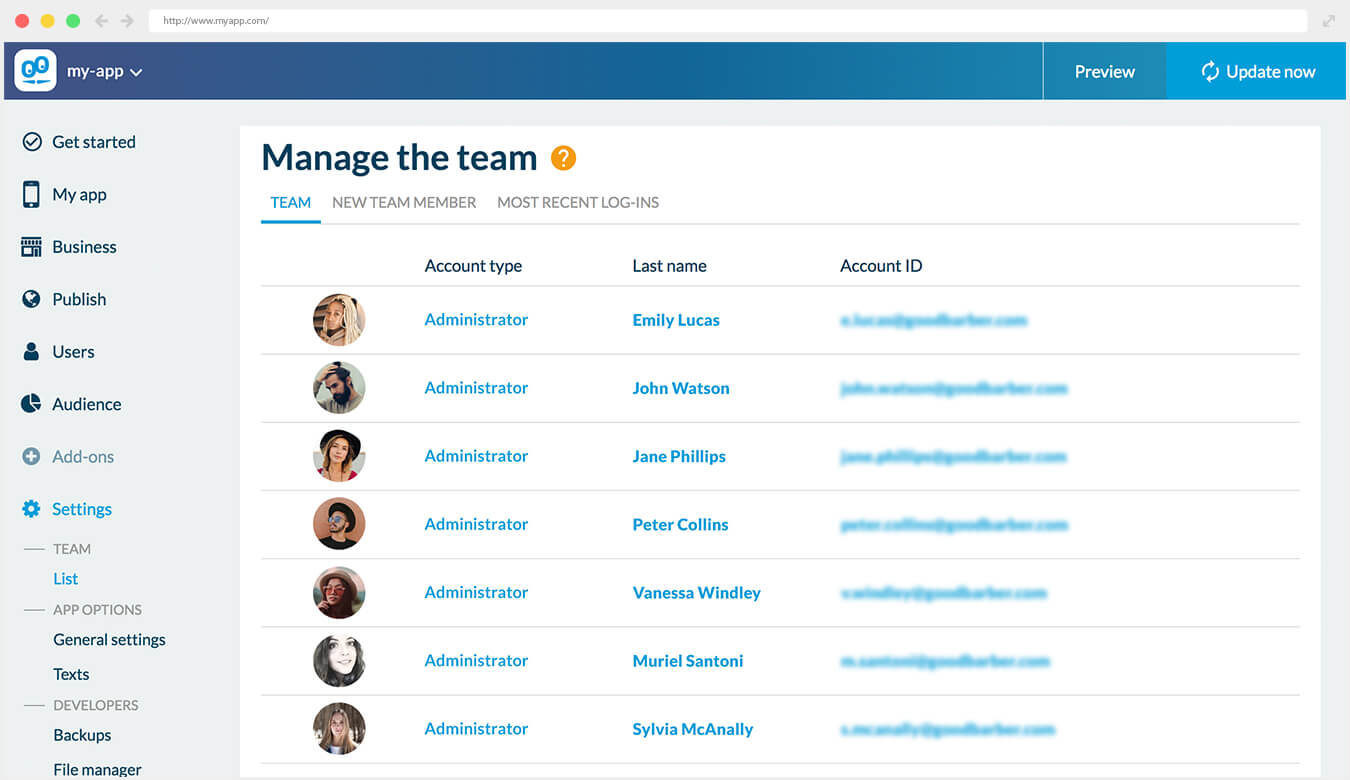The width and height of the screenshot is (1350, 780).
Task: Open File manager under Developers
Action: (97, 769)
